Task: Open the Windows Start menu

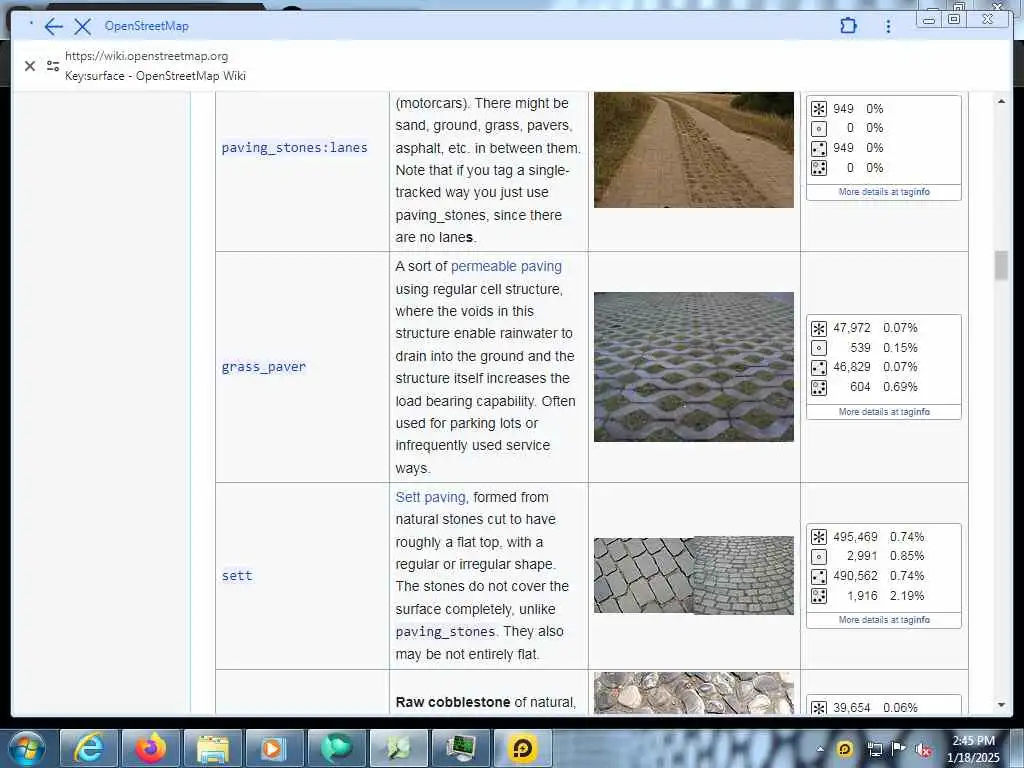Action: [27, 748]
